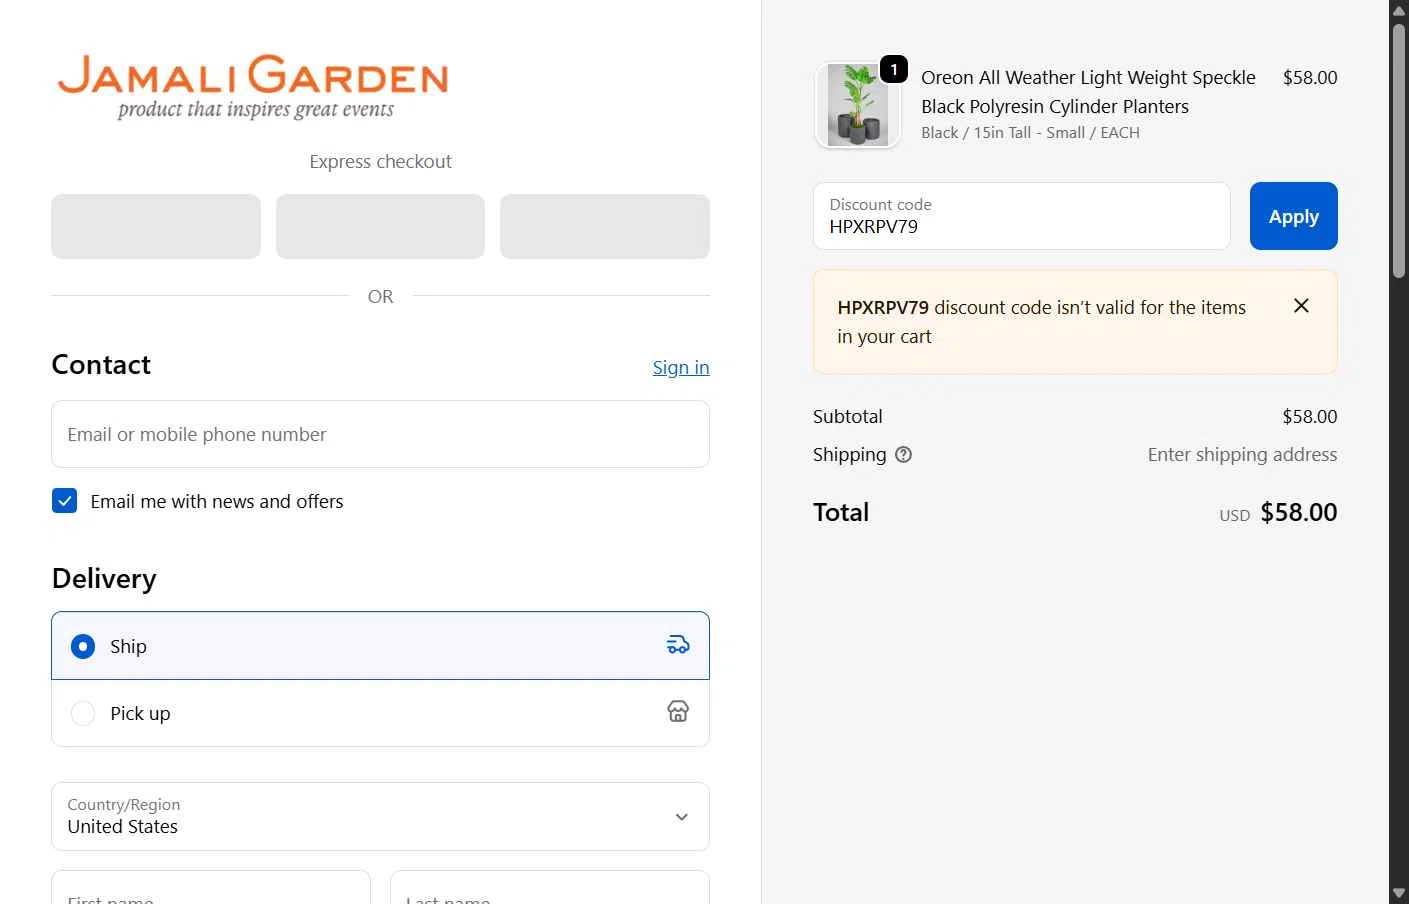
Task: Click the Express checkout heading
Action: coord(380,162)
